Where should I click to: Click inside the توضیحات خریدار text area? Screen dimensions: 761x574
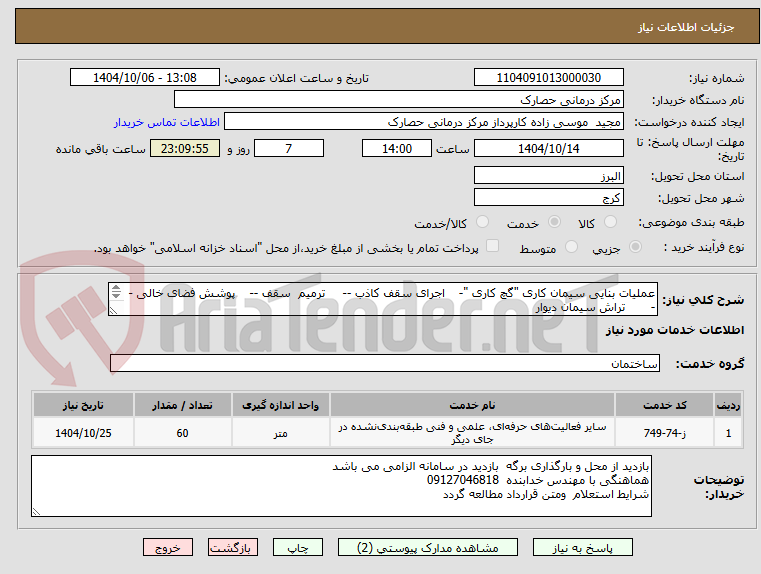tap(341, 486)
